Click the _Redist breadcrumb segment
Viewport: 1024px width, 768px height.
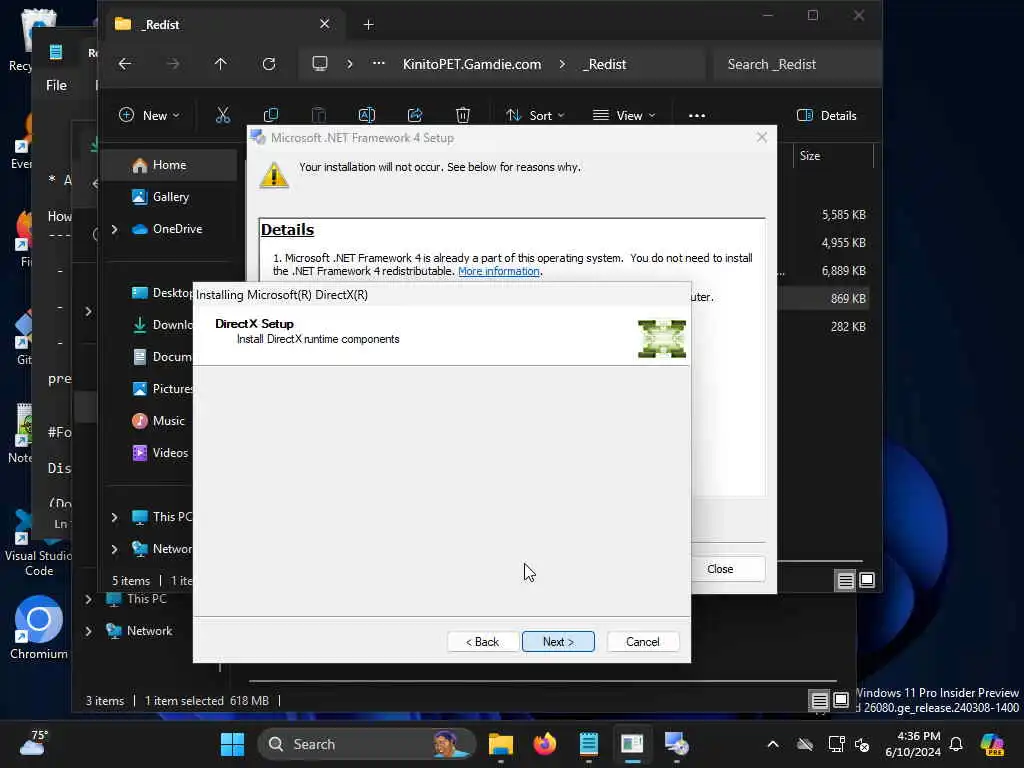604,64
